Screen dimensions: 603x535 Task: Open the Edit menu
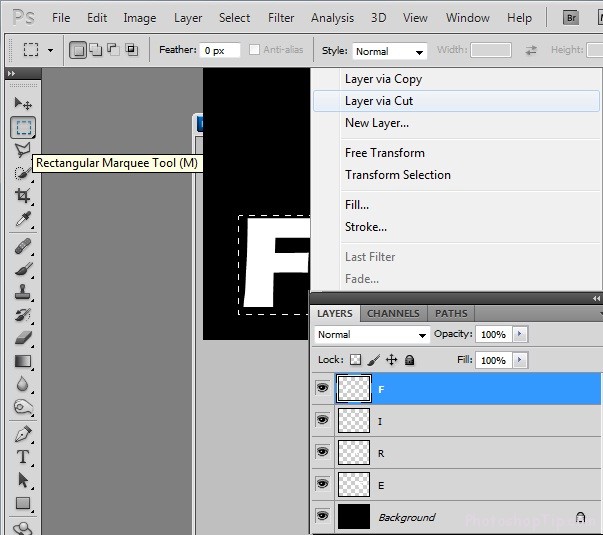pyautogui.click(x=97, y=18)
